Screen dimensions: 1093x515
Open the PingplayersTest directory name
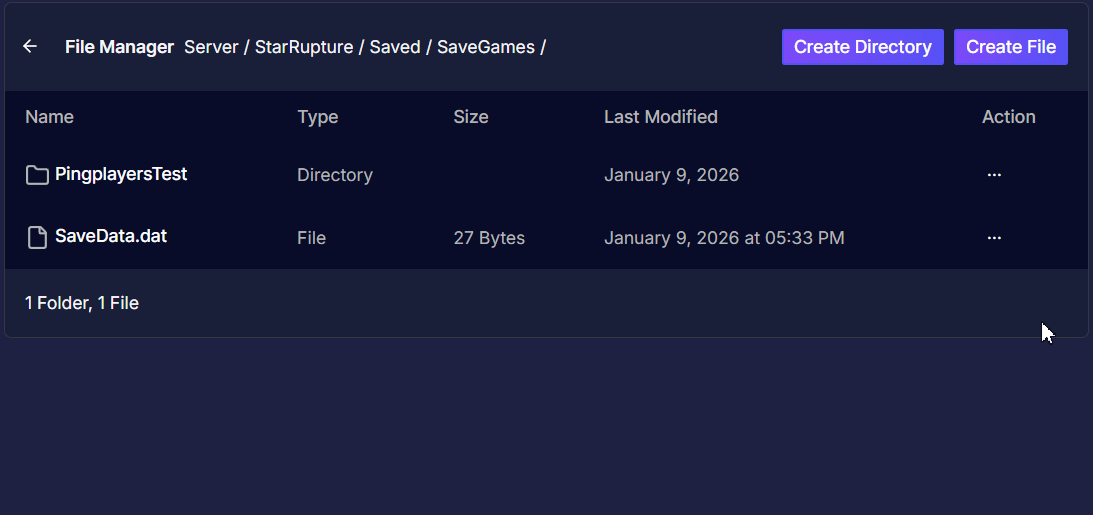click(x=121, y=174)
